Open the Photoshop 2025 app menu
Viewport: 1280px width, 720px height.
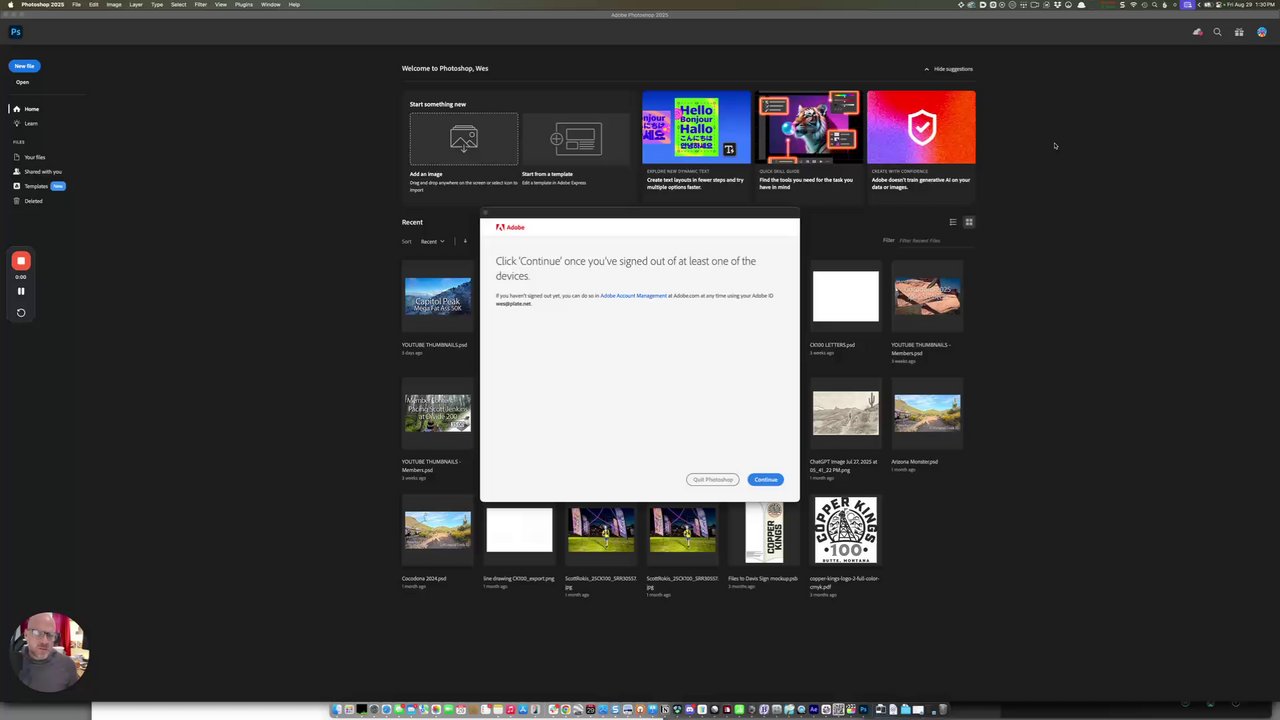pyautogui.click(x=43, y=5)
